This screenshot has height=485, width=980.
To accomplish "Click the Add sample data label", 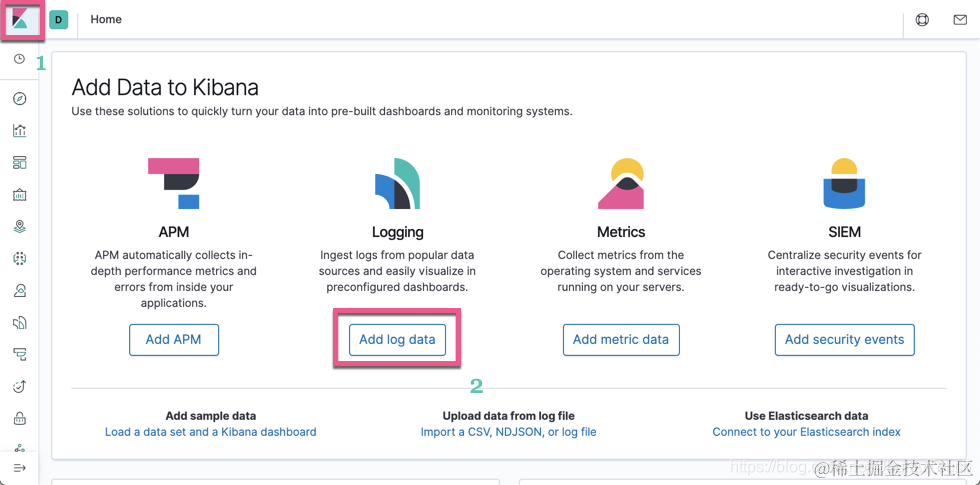I will pos(211,416).
